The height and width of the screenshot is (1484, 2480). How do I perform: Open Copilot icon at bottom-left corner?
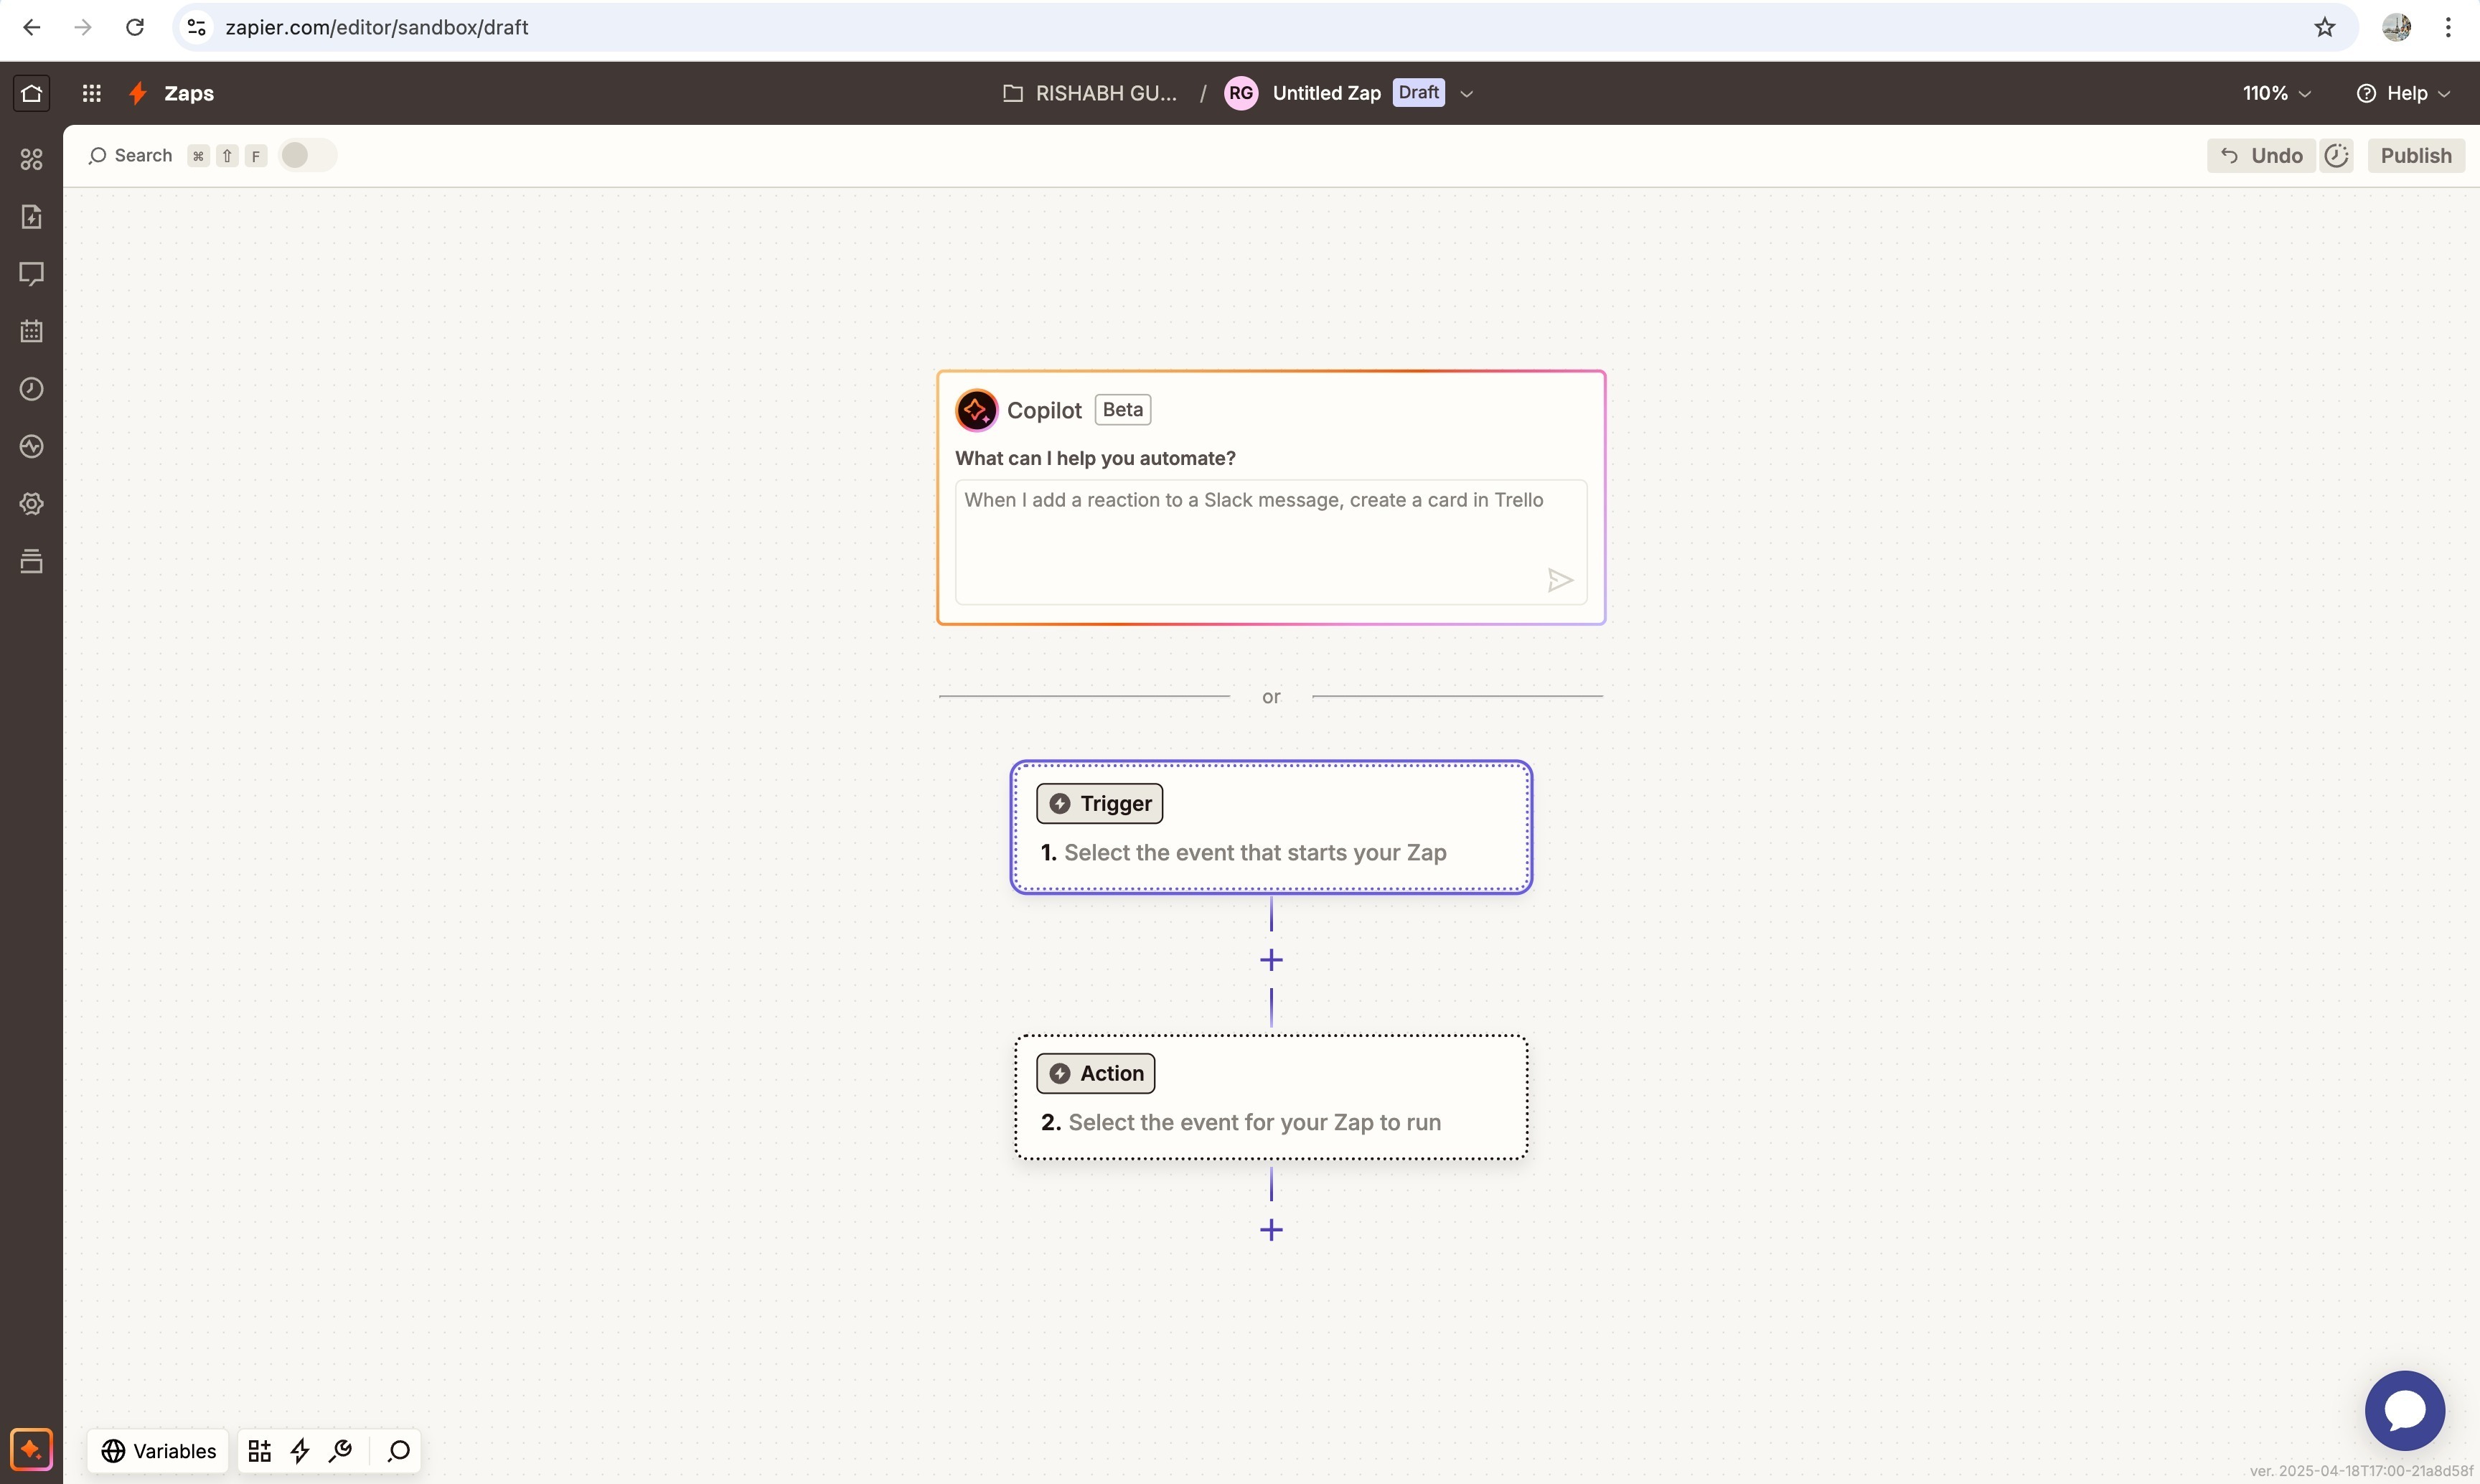click(x=31, y=1449)
